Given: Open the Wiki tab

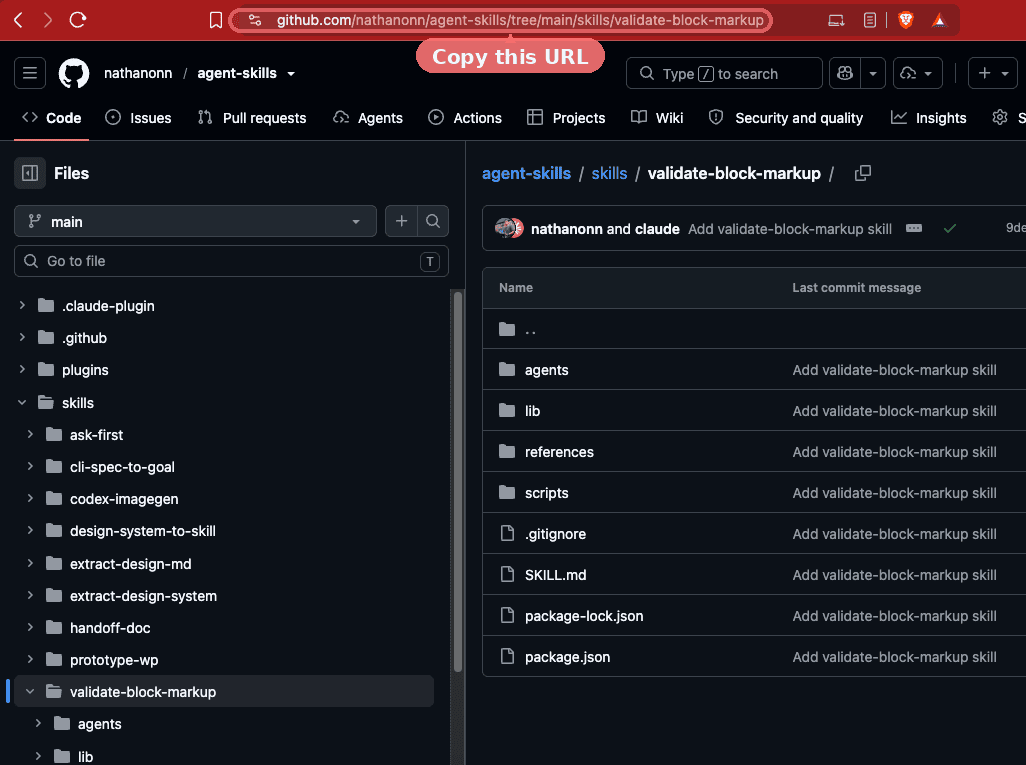Looking at the screenshot, I should (x=657, y=118).
